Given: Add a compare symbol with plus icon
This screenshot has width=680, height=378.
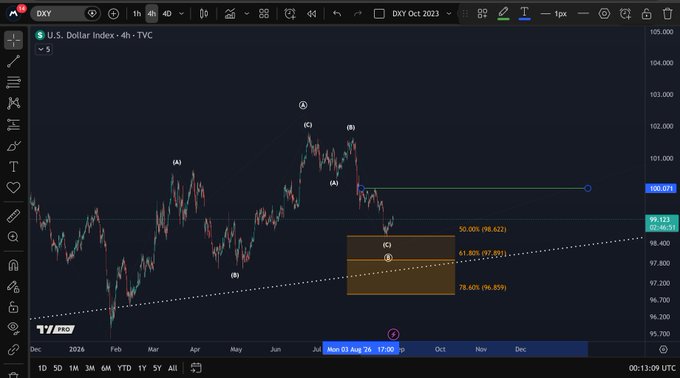Looking at the screenshot, I should [x=113, y=14].
